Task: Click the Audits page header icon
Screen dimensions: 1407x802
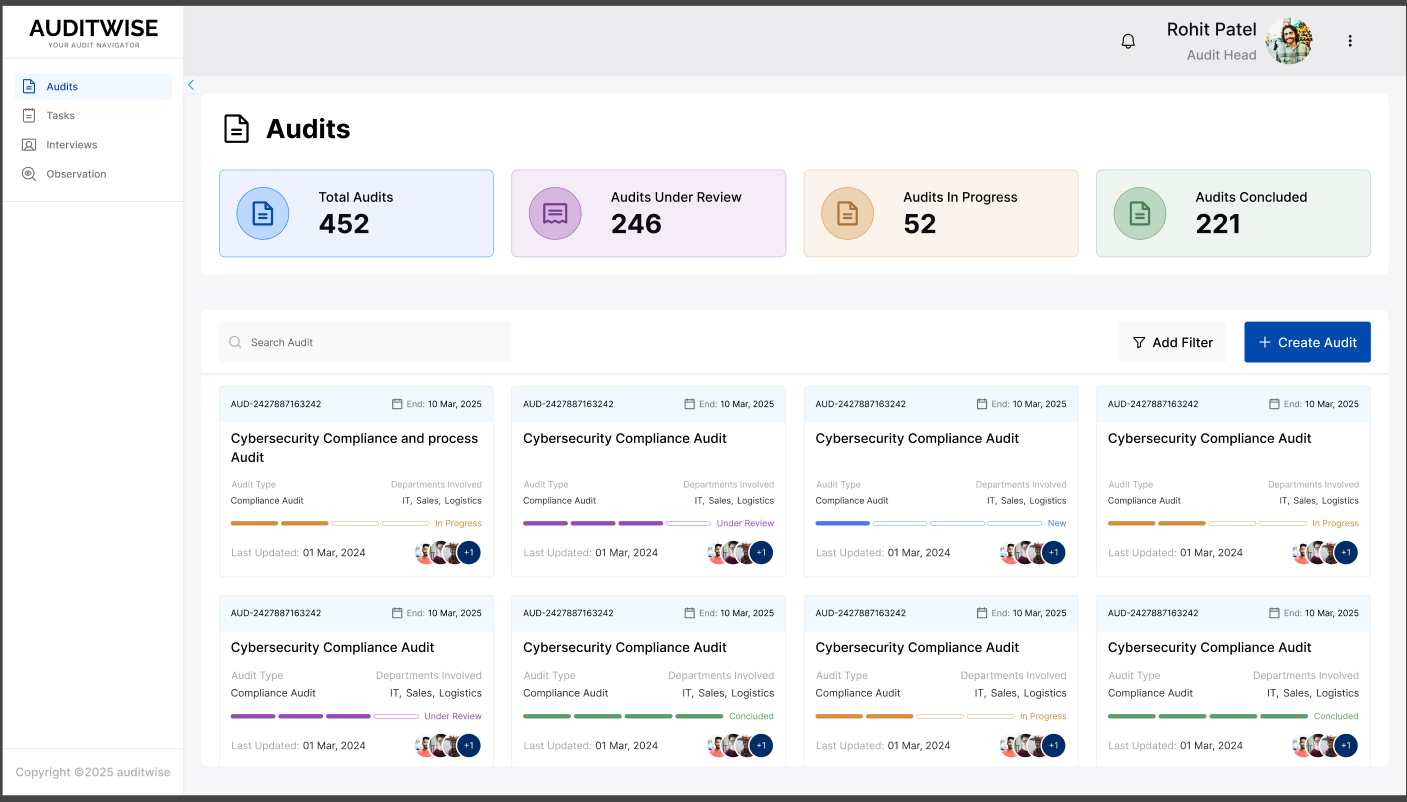Action: [236, 129]
